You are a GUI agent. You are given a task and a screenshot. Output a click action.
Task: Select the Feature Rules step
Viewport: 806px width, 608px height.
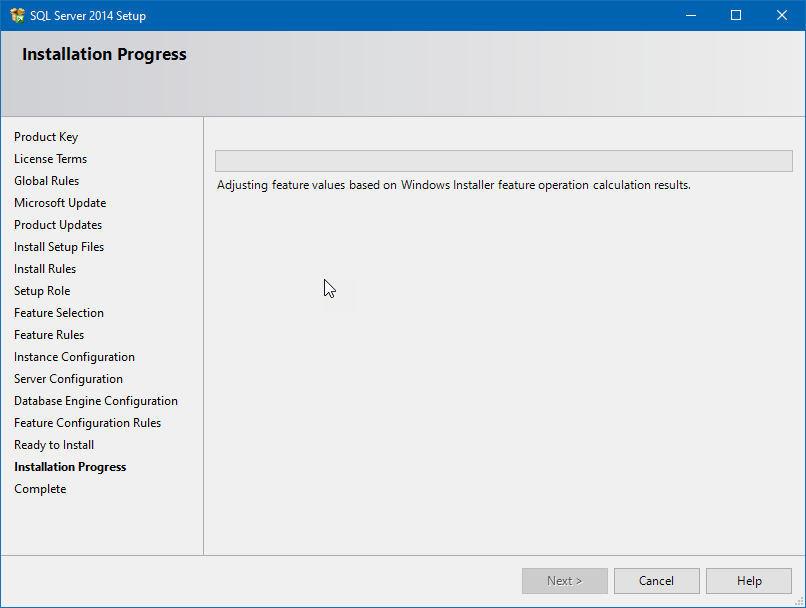click(x=49, y=335)
